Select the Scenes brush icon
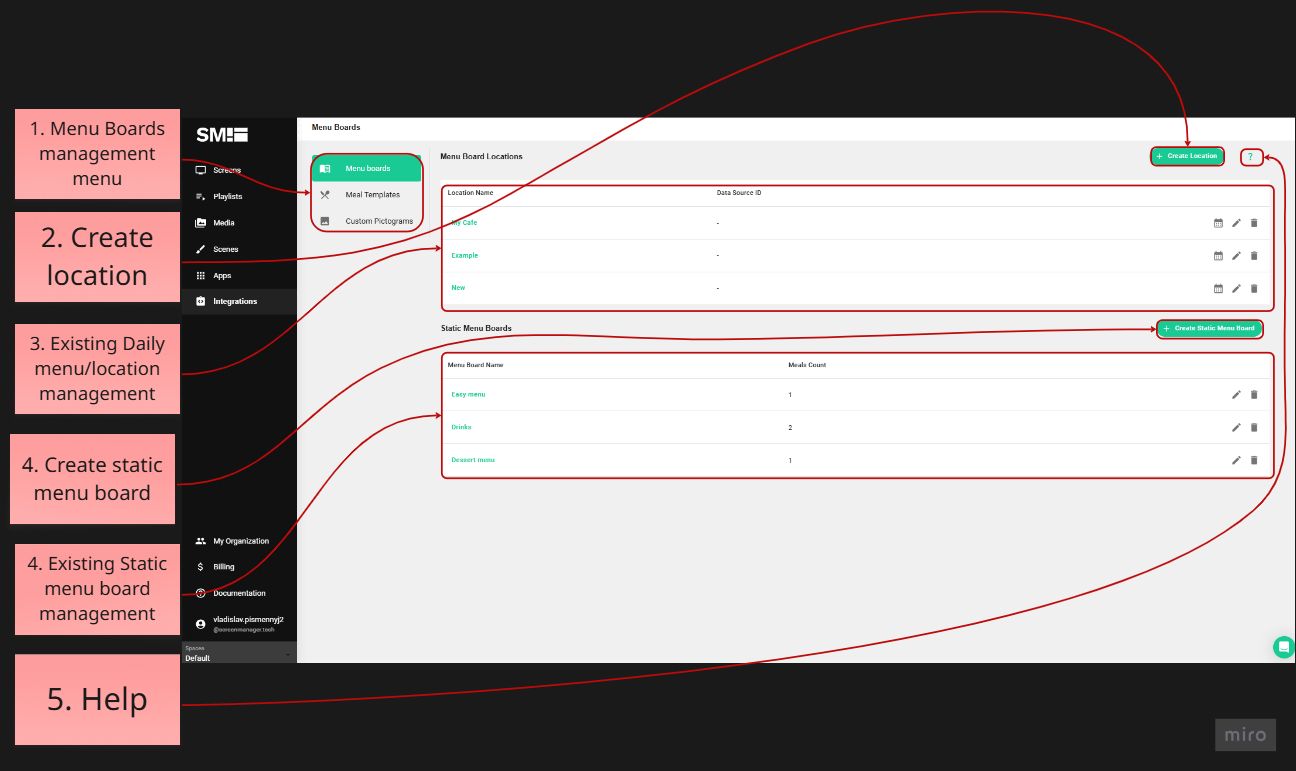The width and height of the screenshot is (1296, 771). point(202,248)
